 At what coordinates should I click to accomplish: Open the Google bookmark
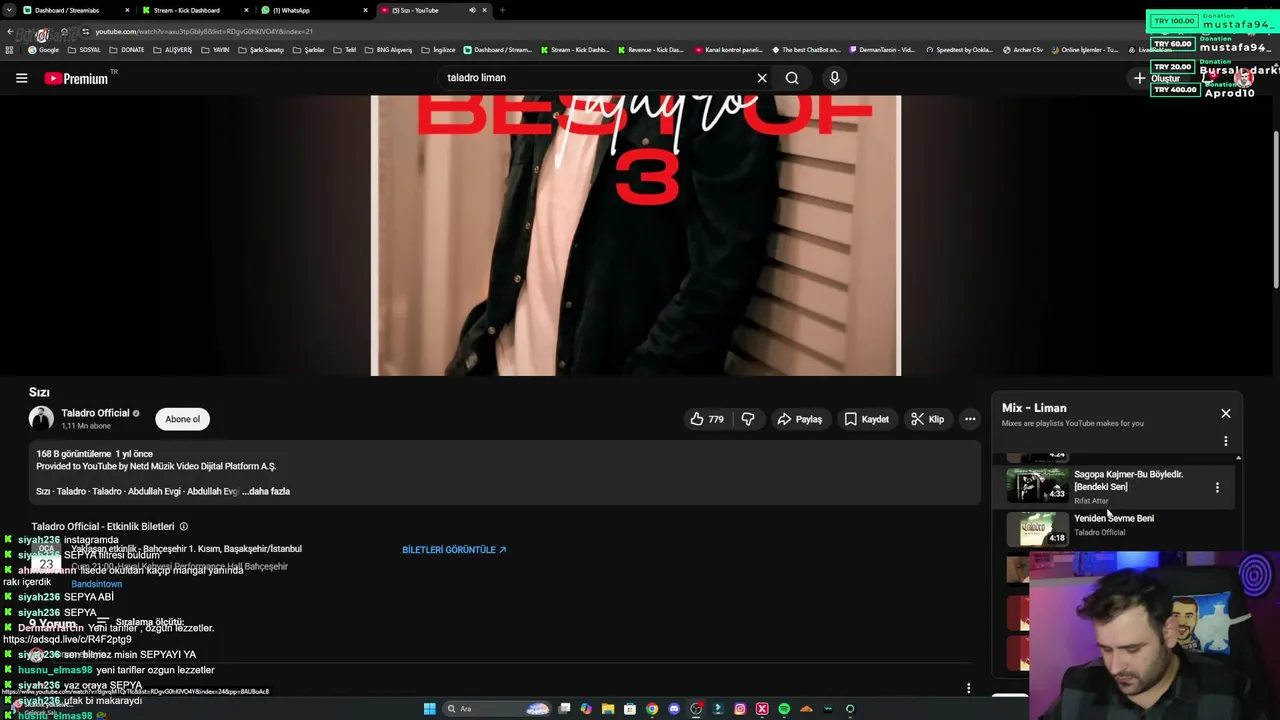point(43,50)
